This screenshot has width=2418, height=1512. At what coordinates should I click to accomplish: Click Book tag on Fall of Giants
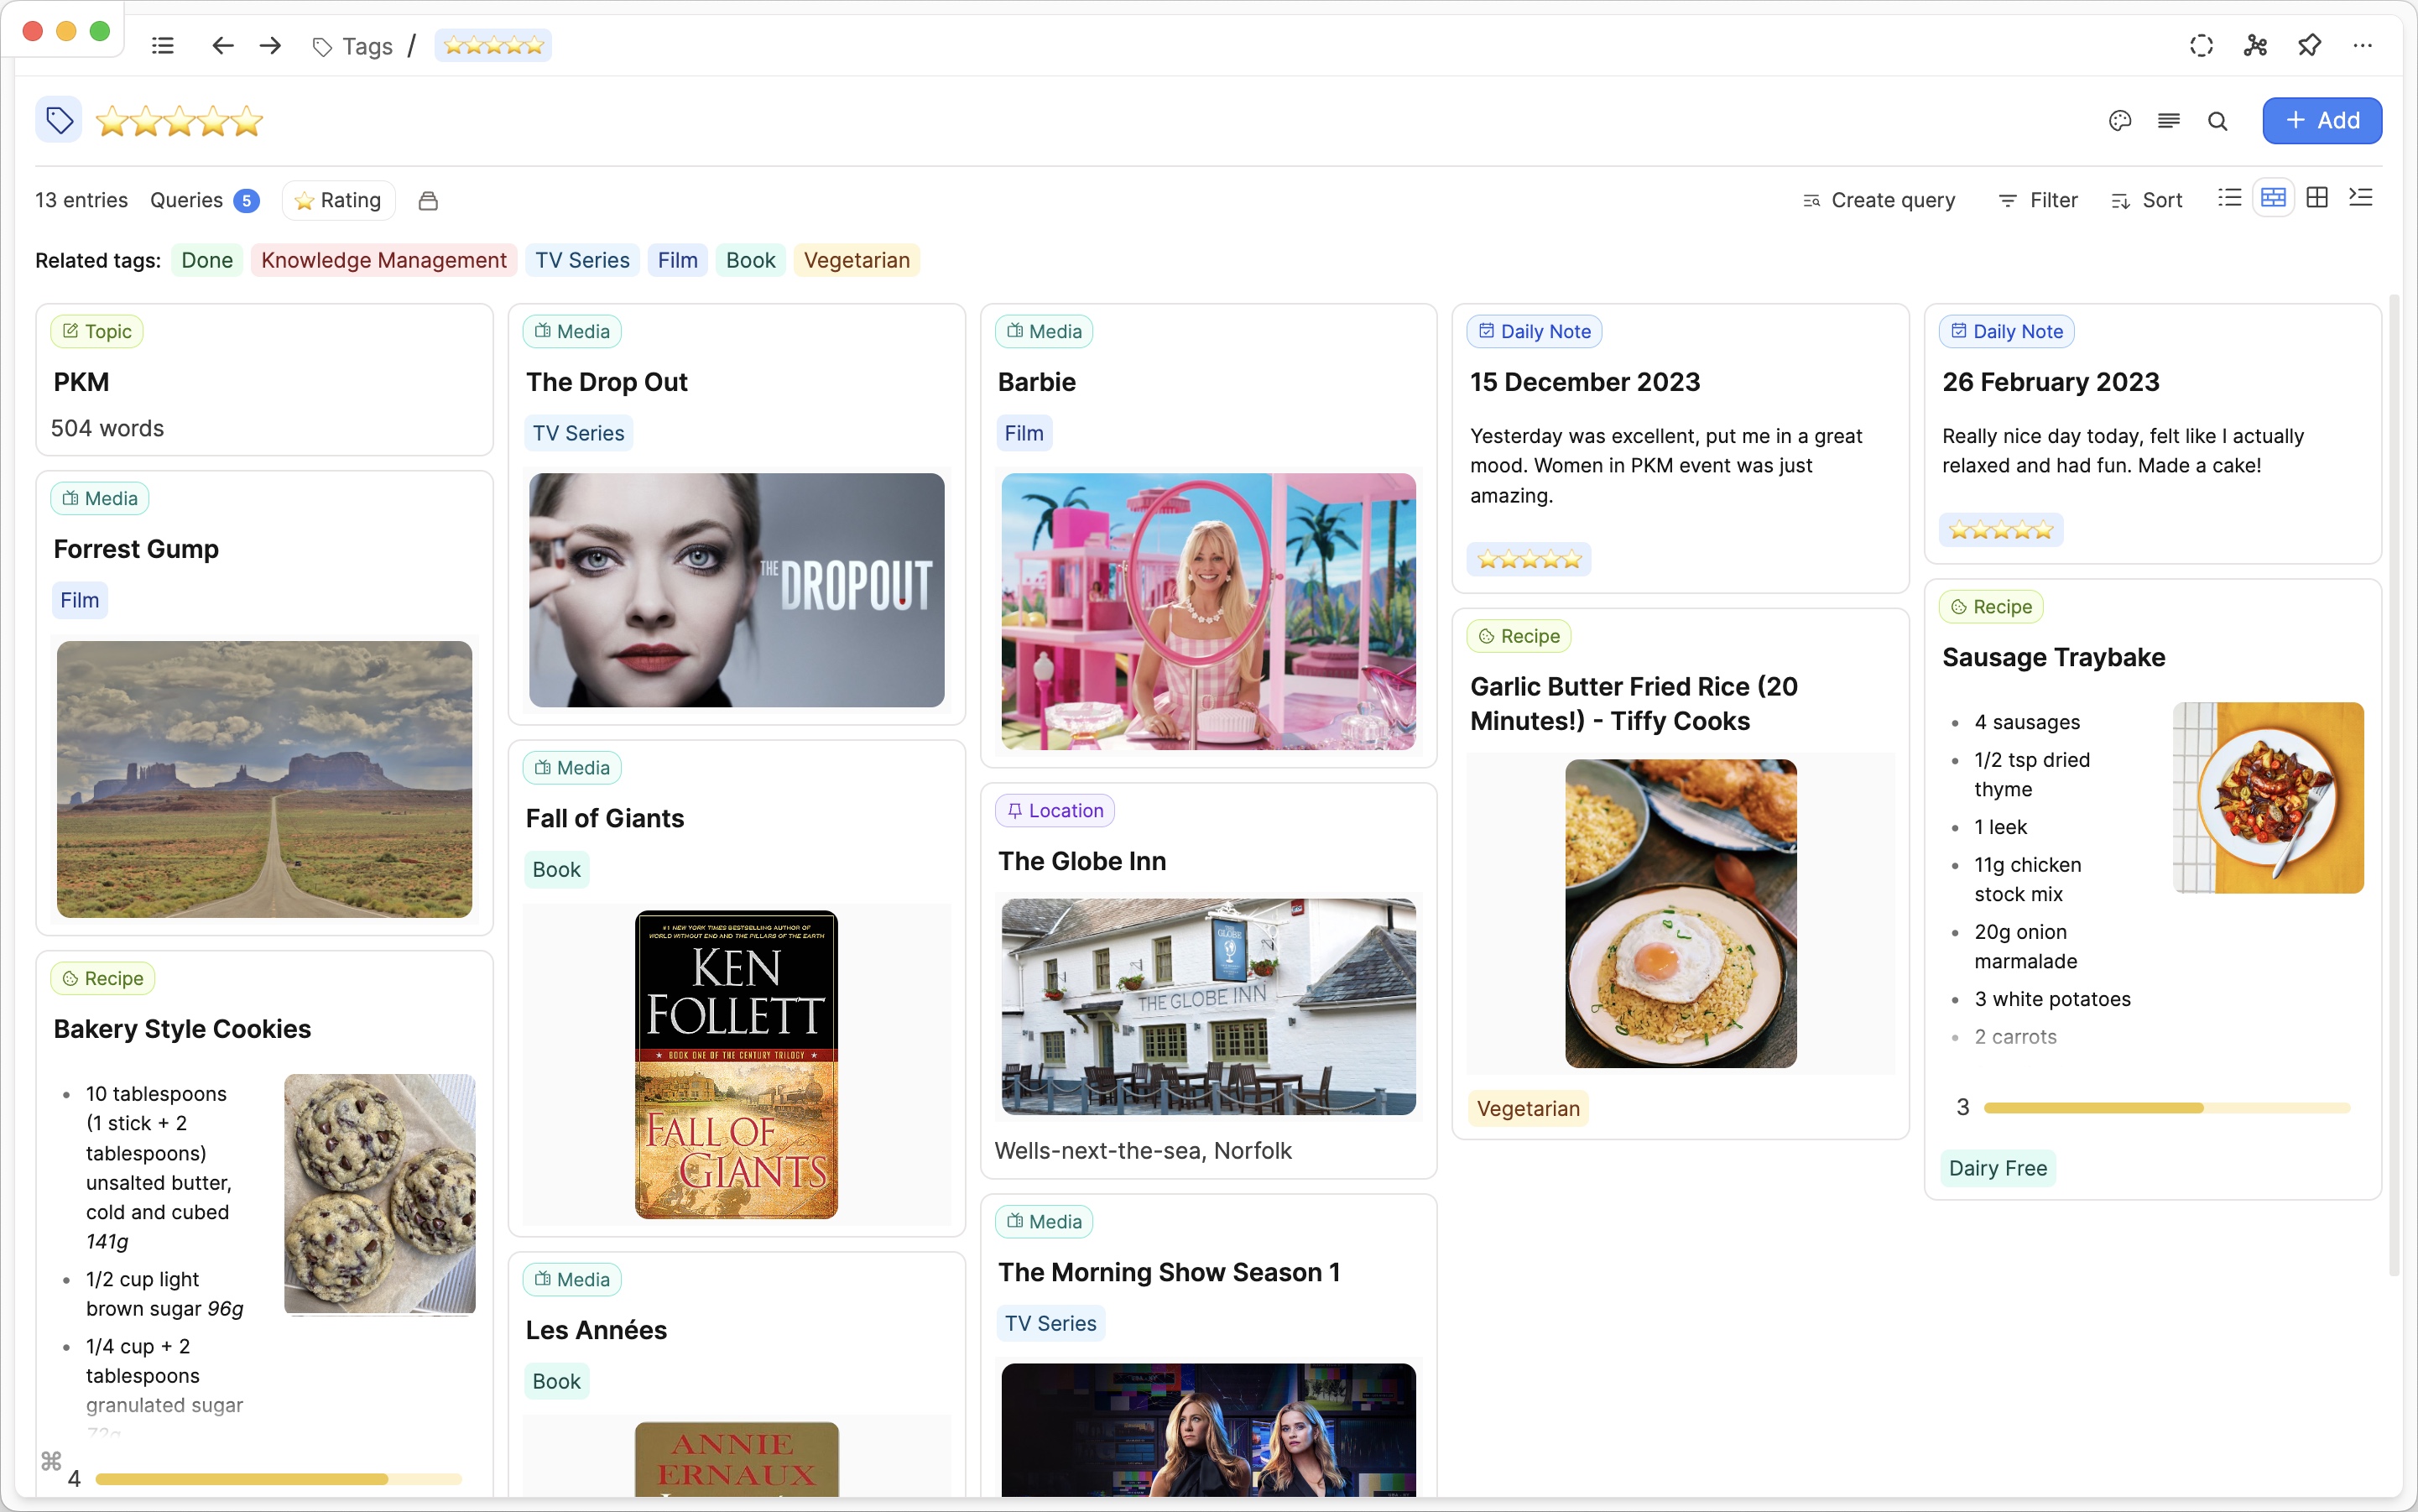556,869
